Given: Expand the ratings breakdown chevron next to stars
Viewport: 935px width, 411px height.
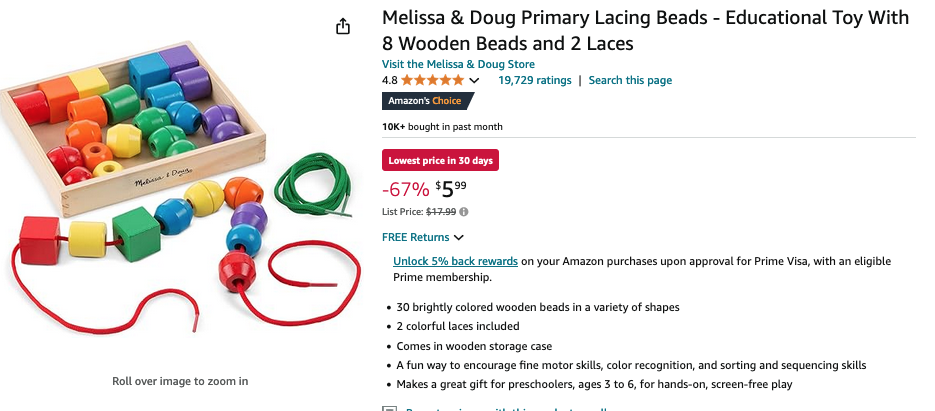Looking at the screenshot, I should [474, 81].
